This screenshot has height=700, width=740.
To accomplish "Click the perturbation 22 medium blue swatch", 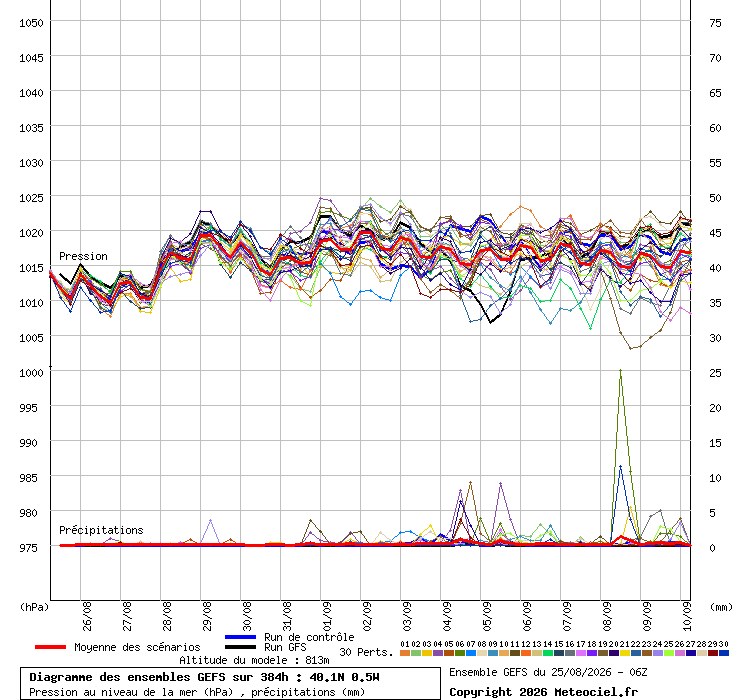I will click(636, 653).
